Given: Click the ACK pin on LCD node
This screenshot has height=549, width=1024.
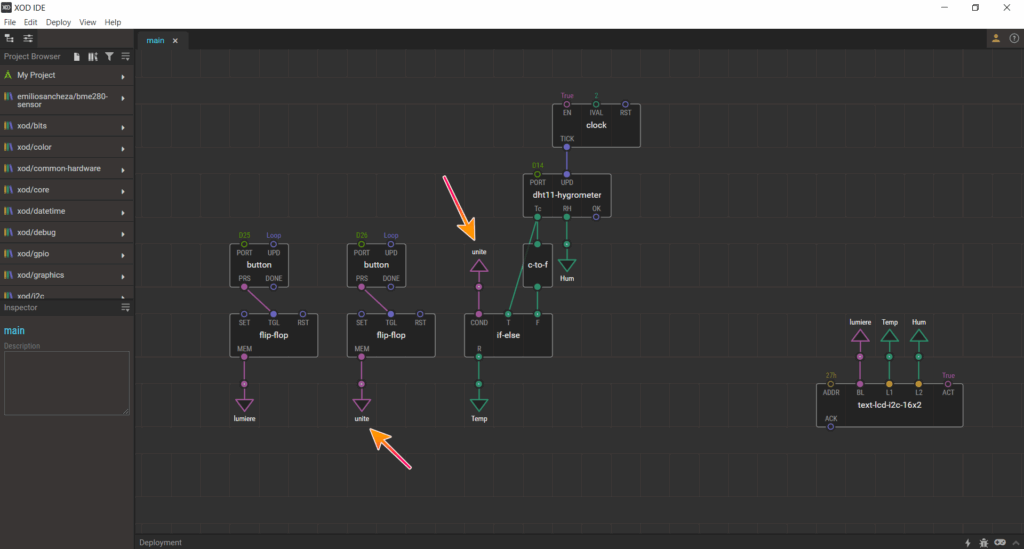Looking at the screenshot, I should click(x=831, y=427).
